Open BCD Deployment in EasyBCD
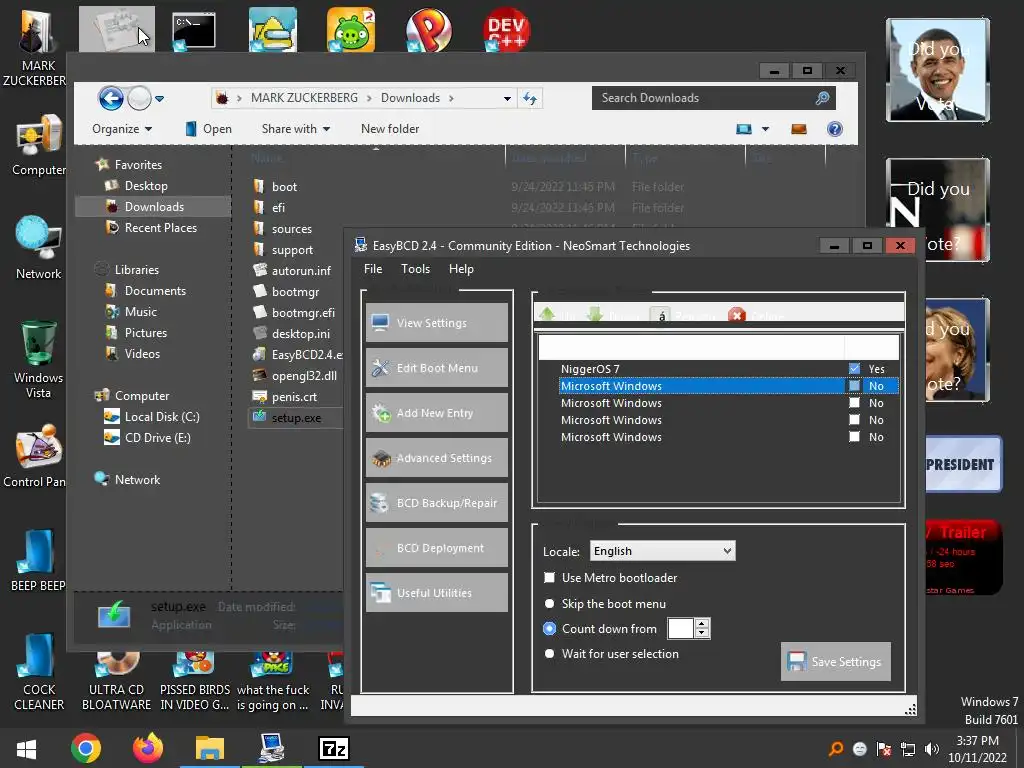The image size is (1024, 768). point(436,548)
